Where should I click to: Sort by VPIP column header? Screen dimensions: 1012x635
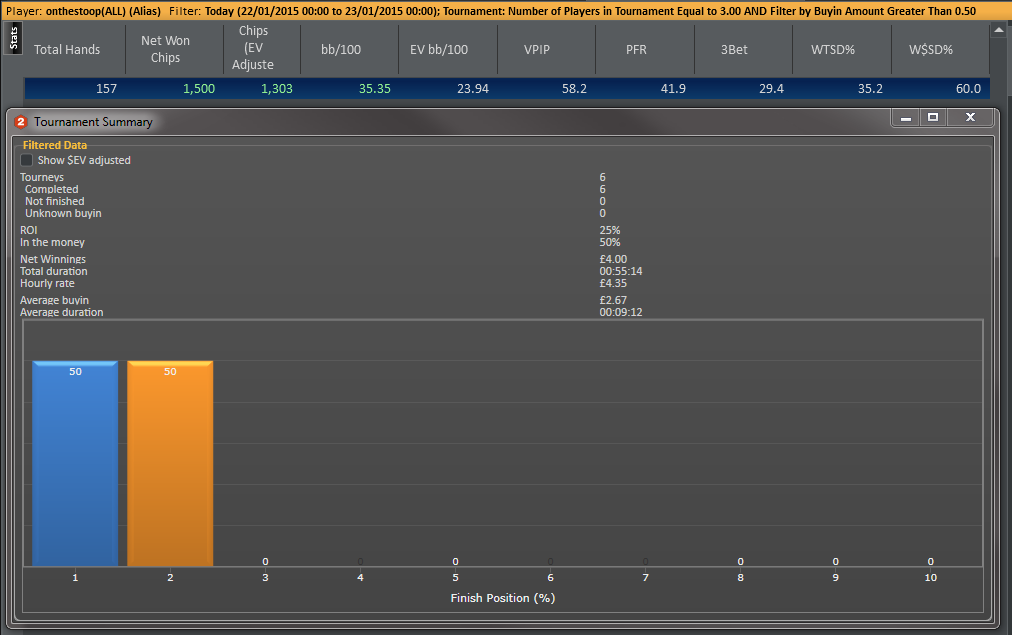click(x=537, y=50)
